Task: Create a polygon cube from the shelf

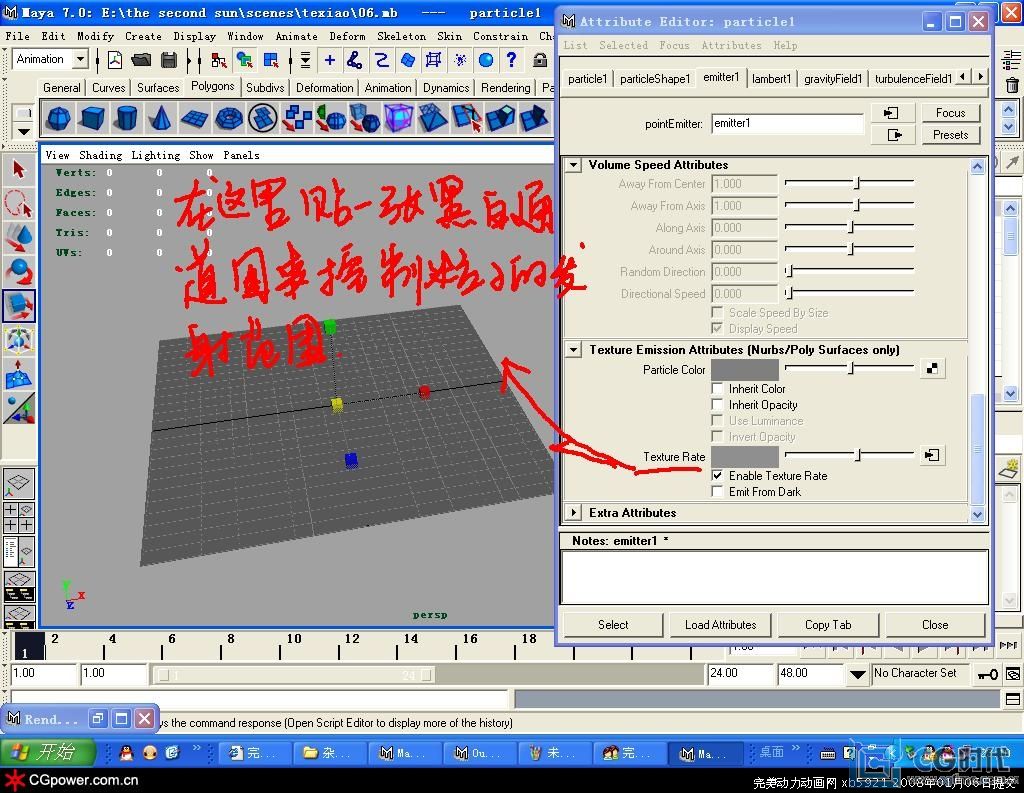Action: tap(92, 118)
